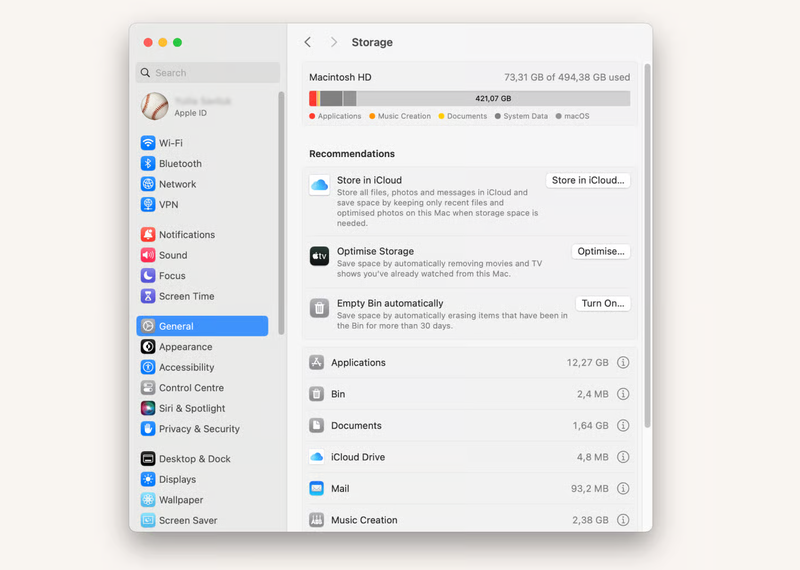Click the orange Music Creation legend dot

pos(372,116)
